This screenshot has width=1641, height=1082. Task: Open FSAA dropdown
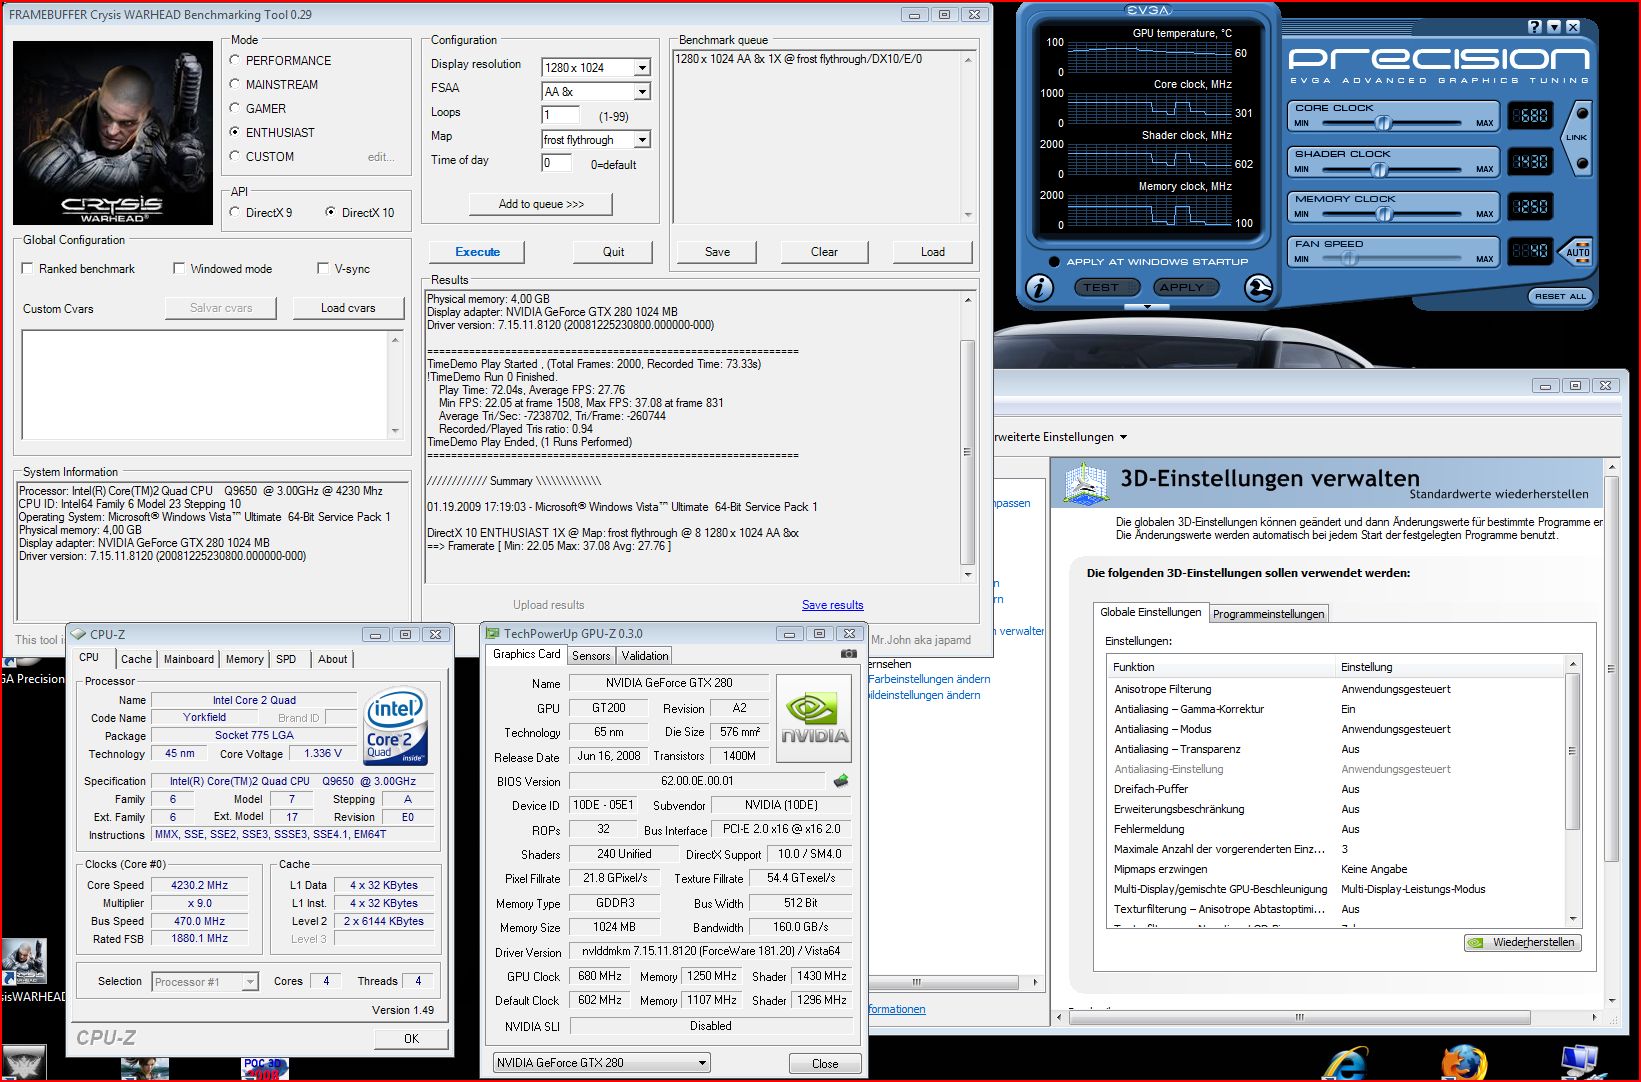point(642,91)
